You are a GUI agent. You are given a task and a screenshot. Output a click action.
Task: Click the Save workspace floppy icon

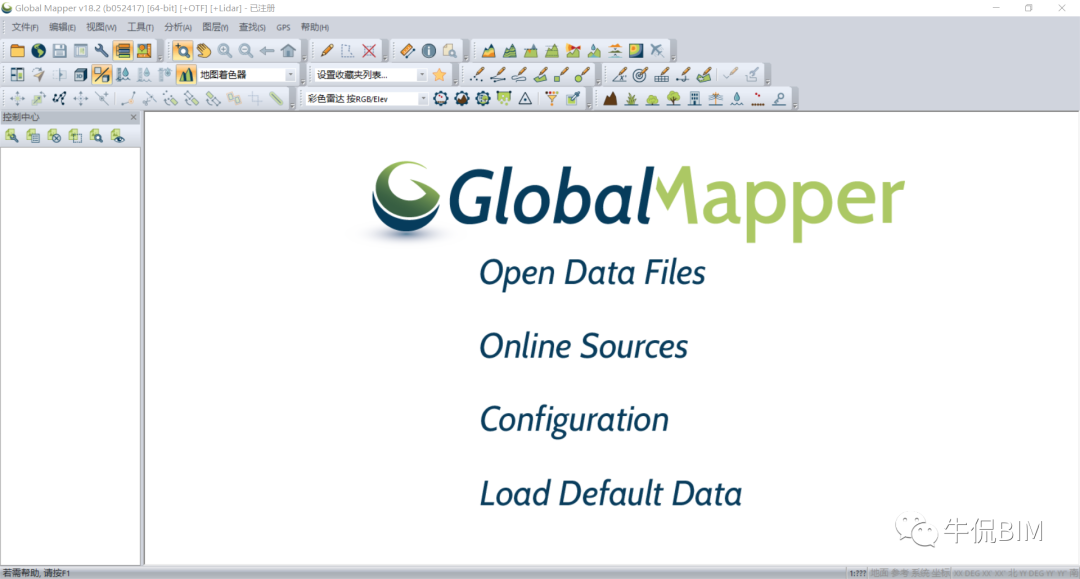coord(60,51)
